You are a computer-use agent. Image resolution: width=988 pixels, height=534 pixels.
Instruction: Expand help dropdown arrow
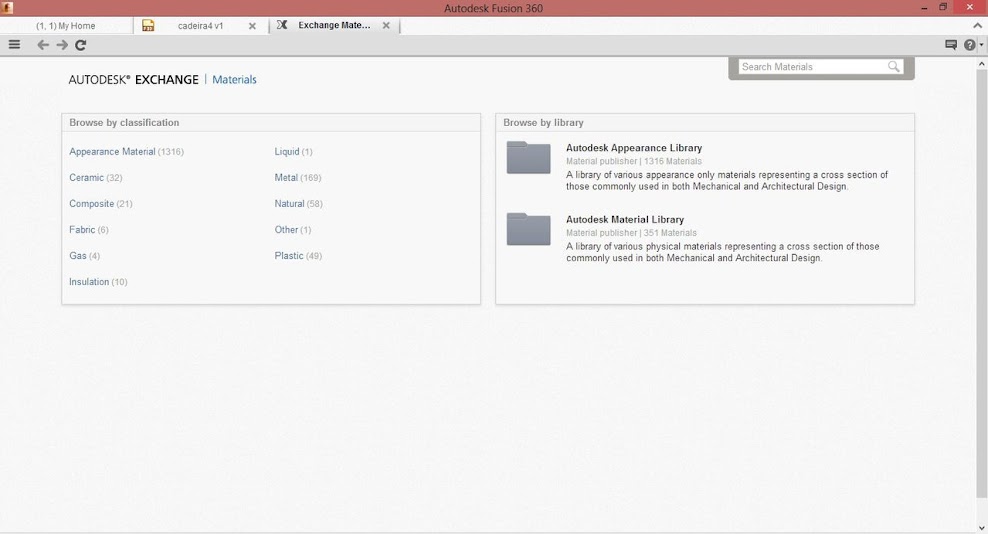coord(981,45)
